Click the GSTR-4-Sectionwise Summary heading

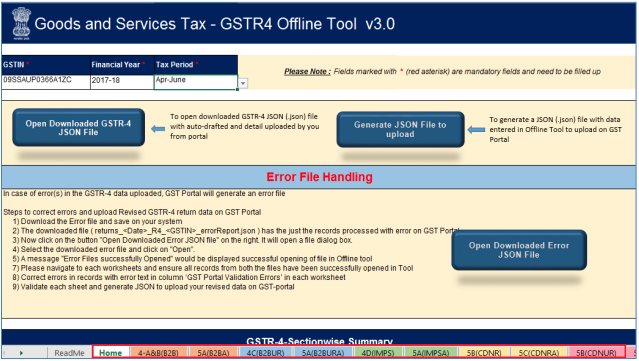(320, 341)
